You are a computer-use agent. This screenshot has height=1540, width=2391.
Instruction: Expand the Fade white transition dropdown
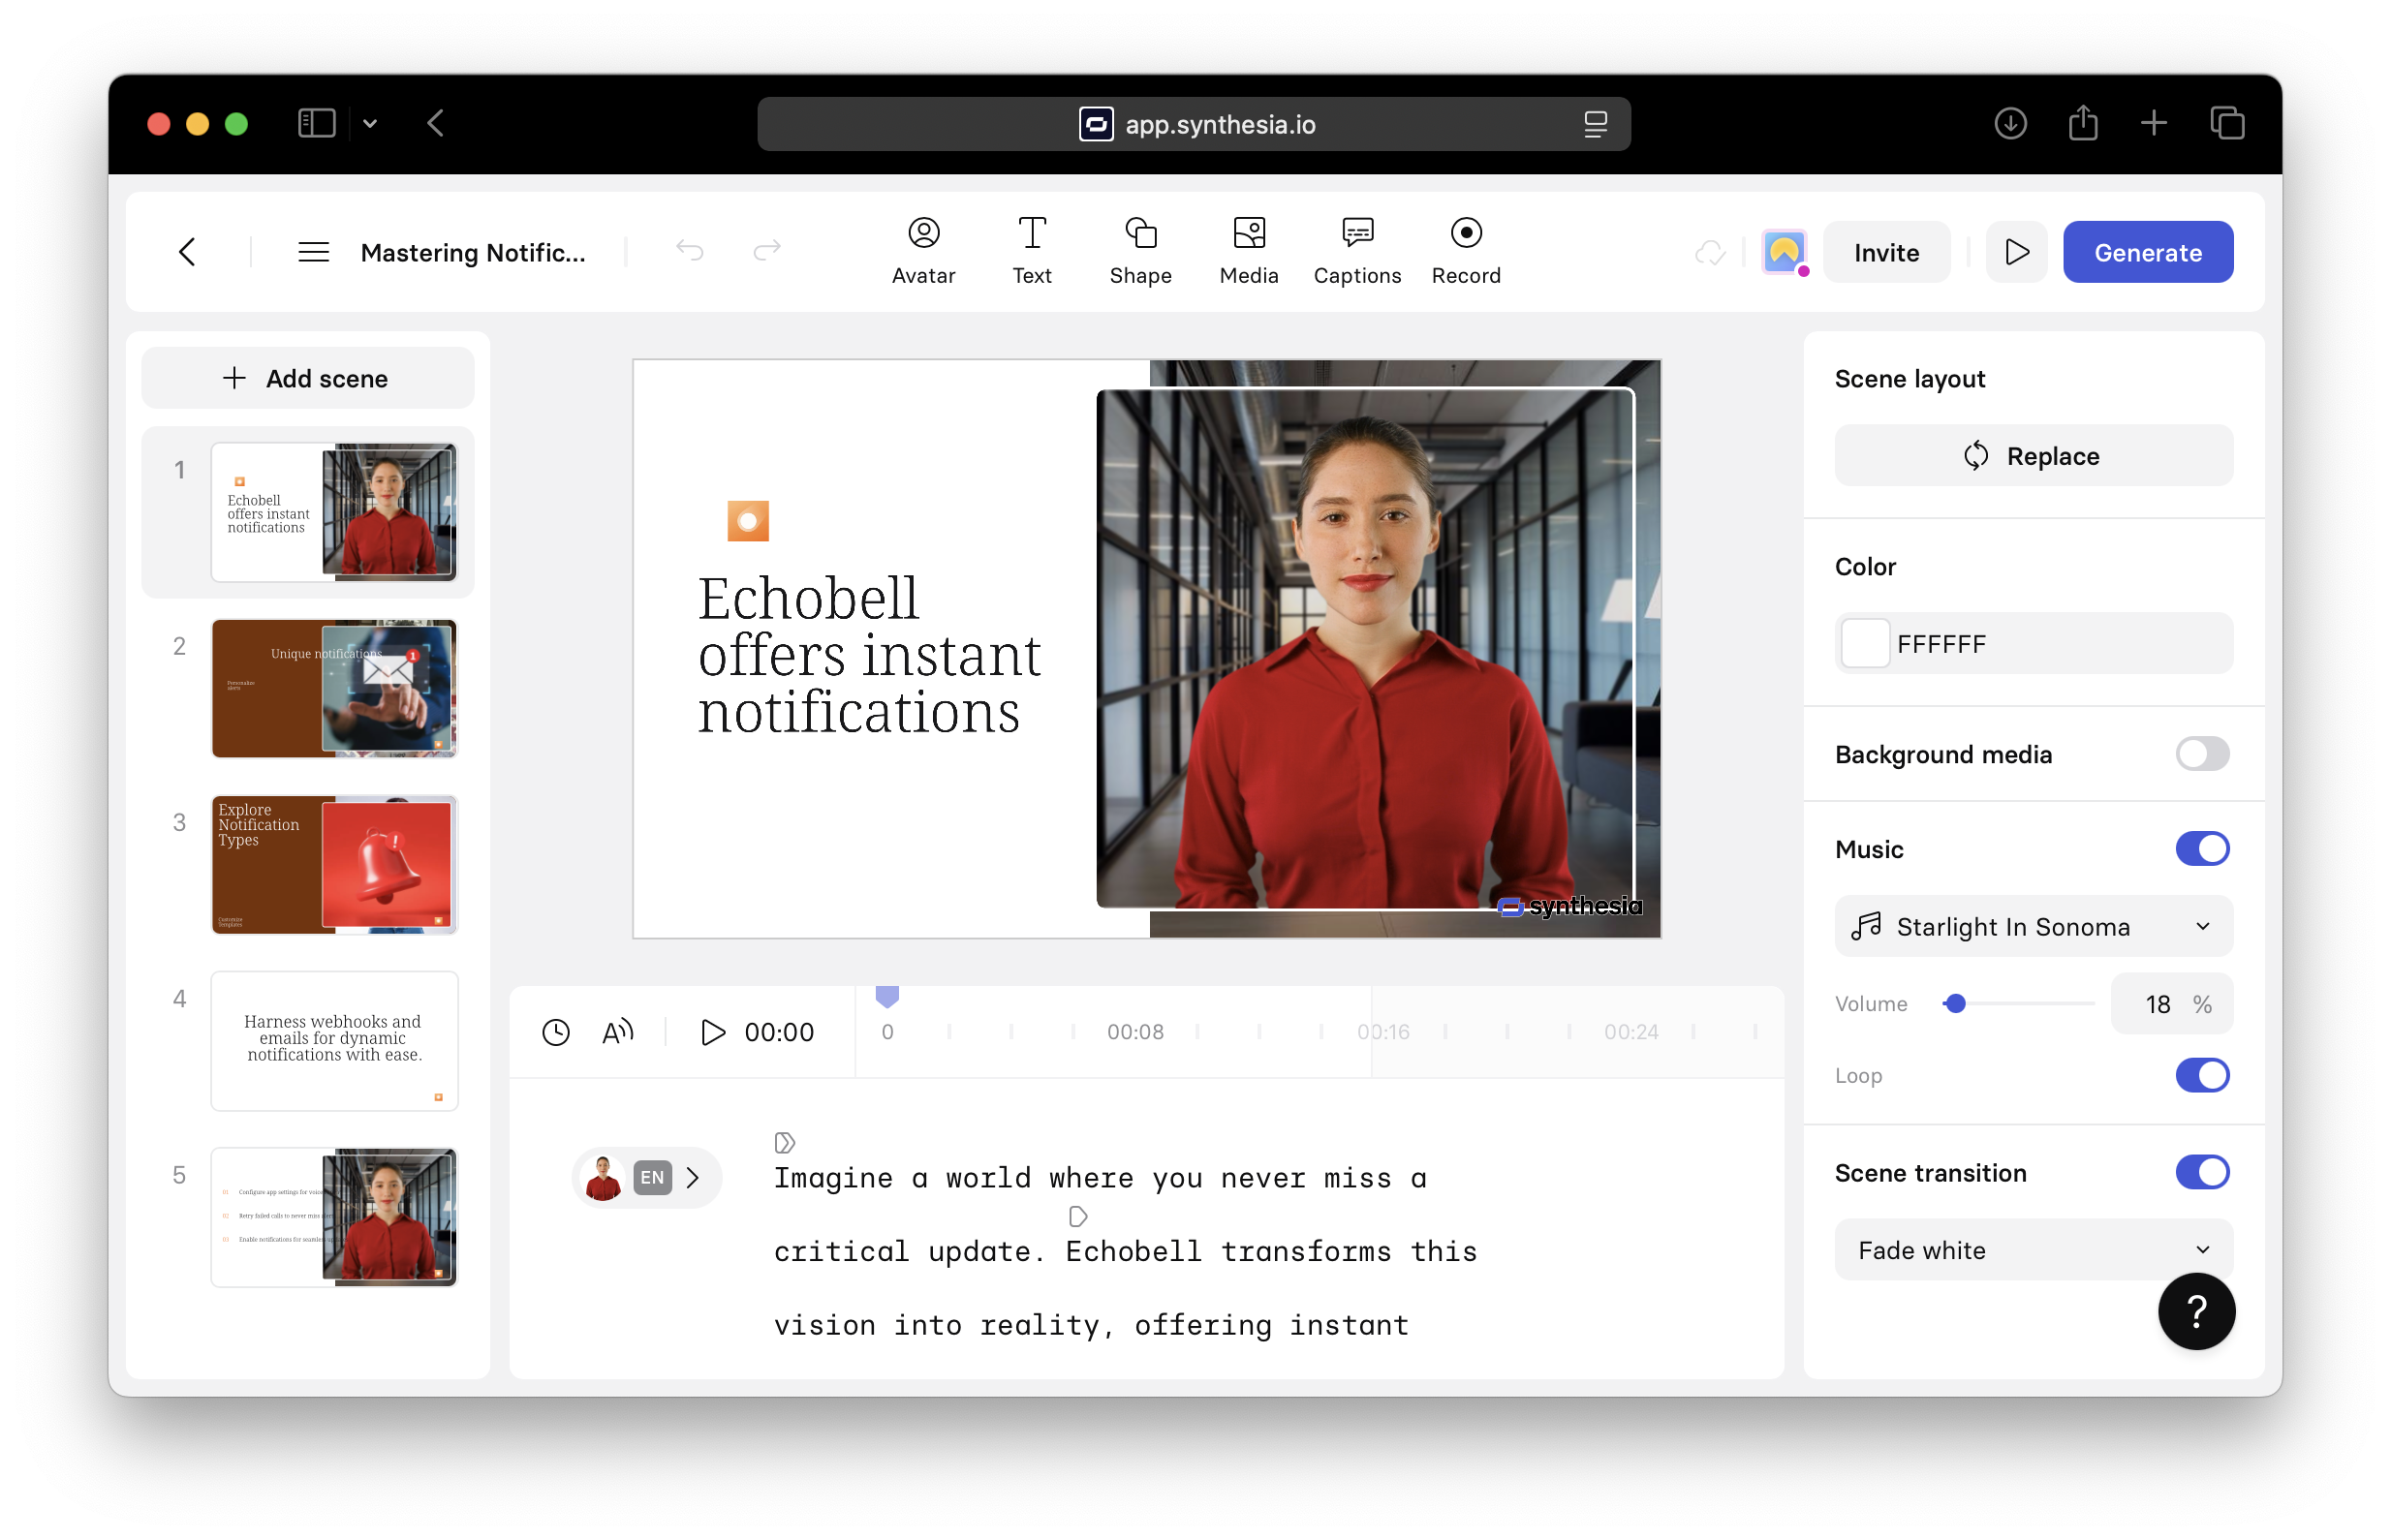2032,1250
